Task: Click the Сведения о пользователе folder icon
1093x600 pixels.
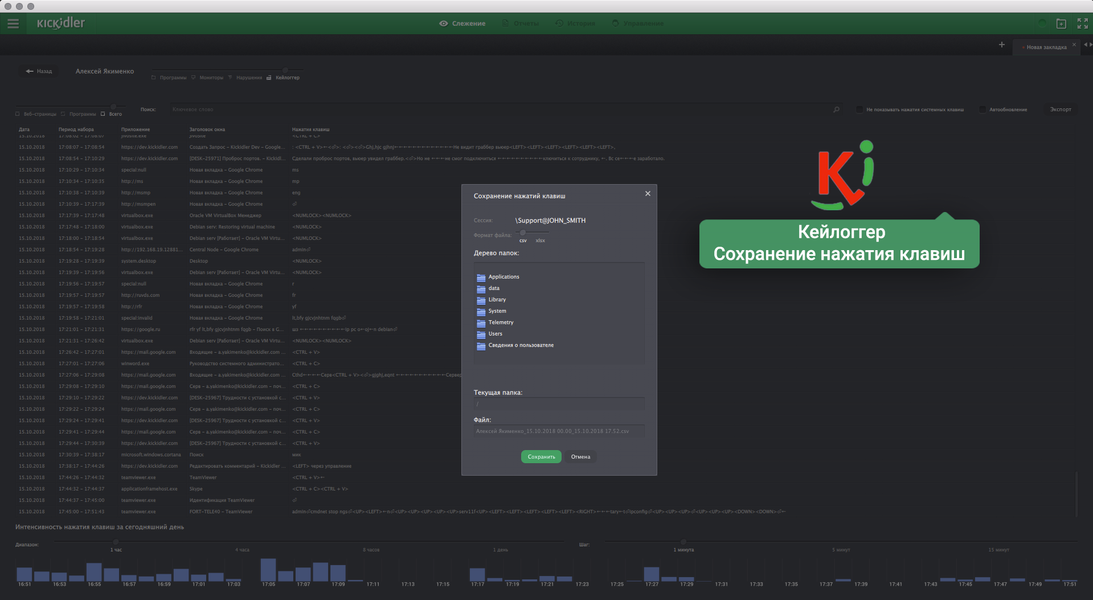Action: [x=481, y=346]
